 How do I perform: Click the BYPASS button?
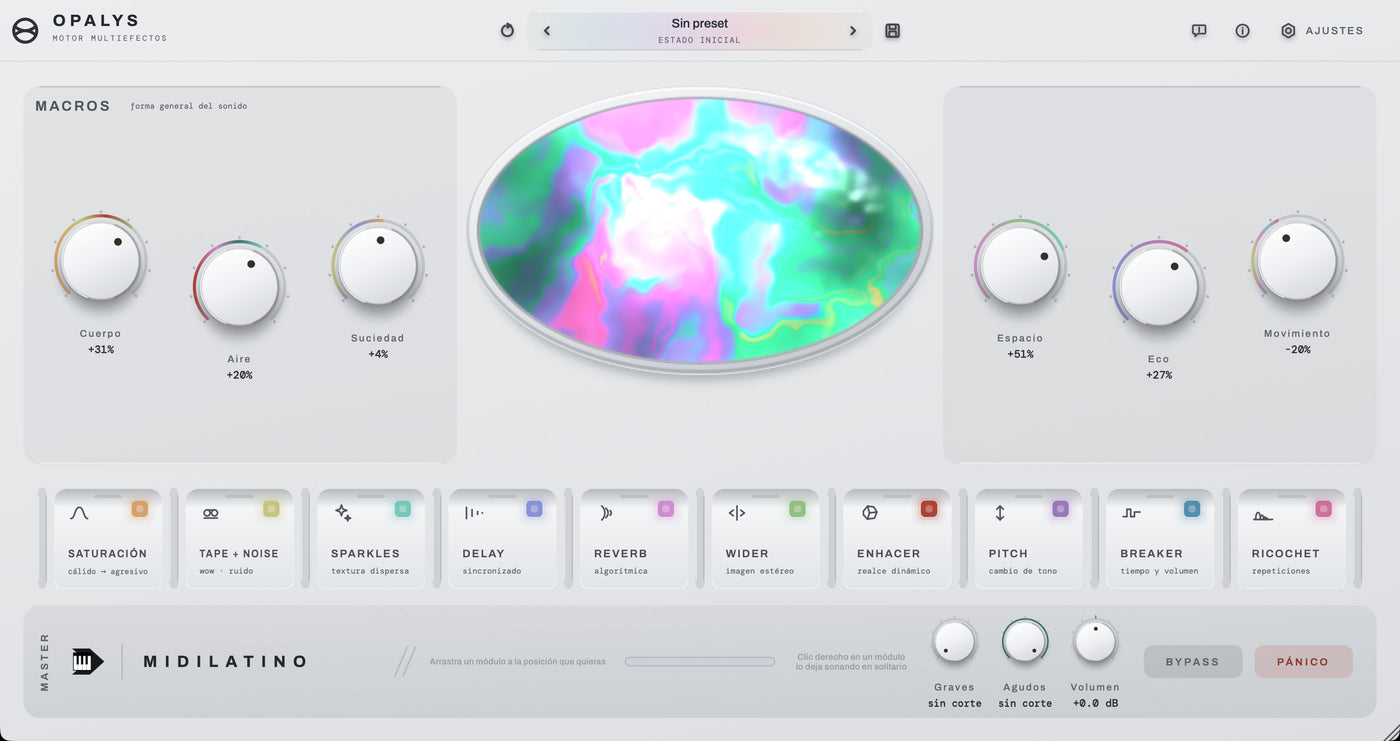tap(1193, 662)
